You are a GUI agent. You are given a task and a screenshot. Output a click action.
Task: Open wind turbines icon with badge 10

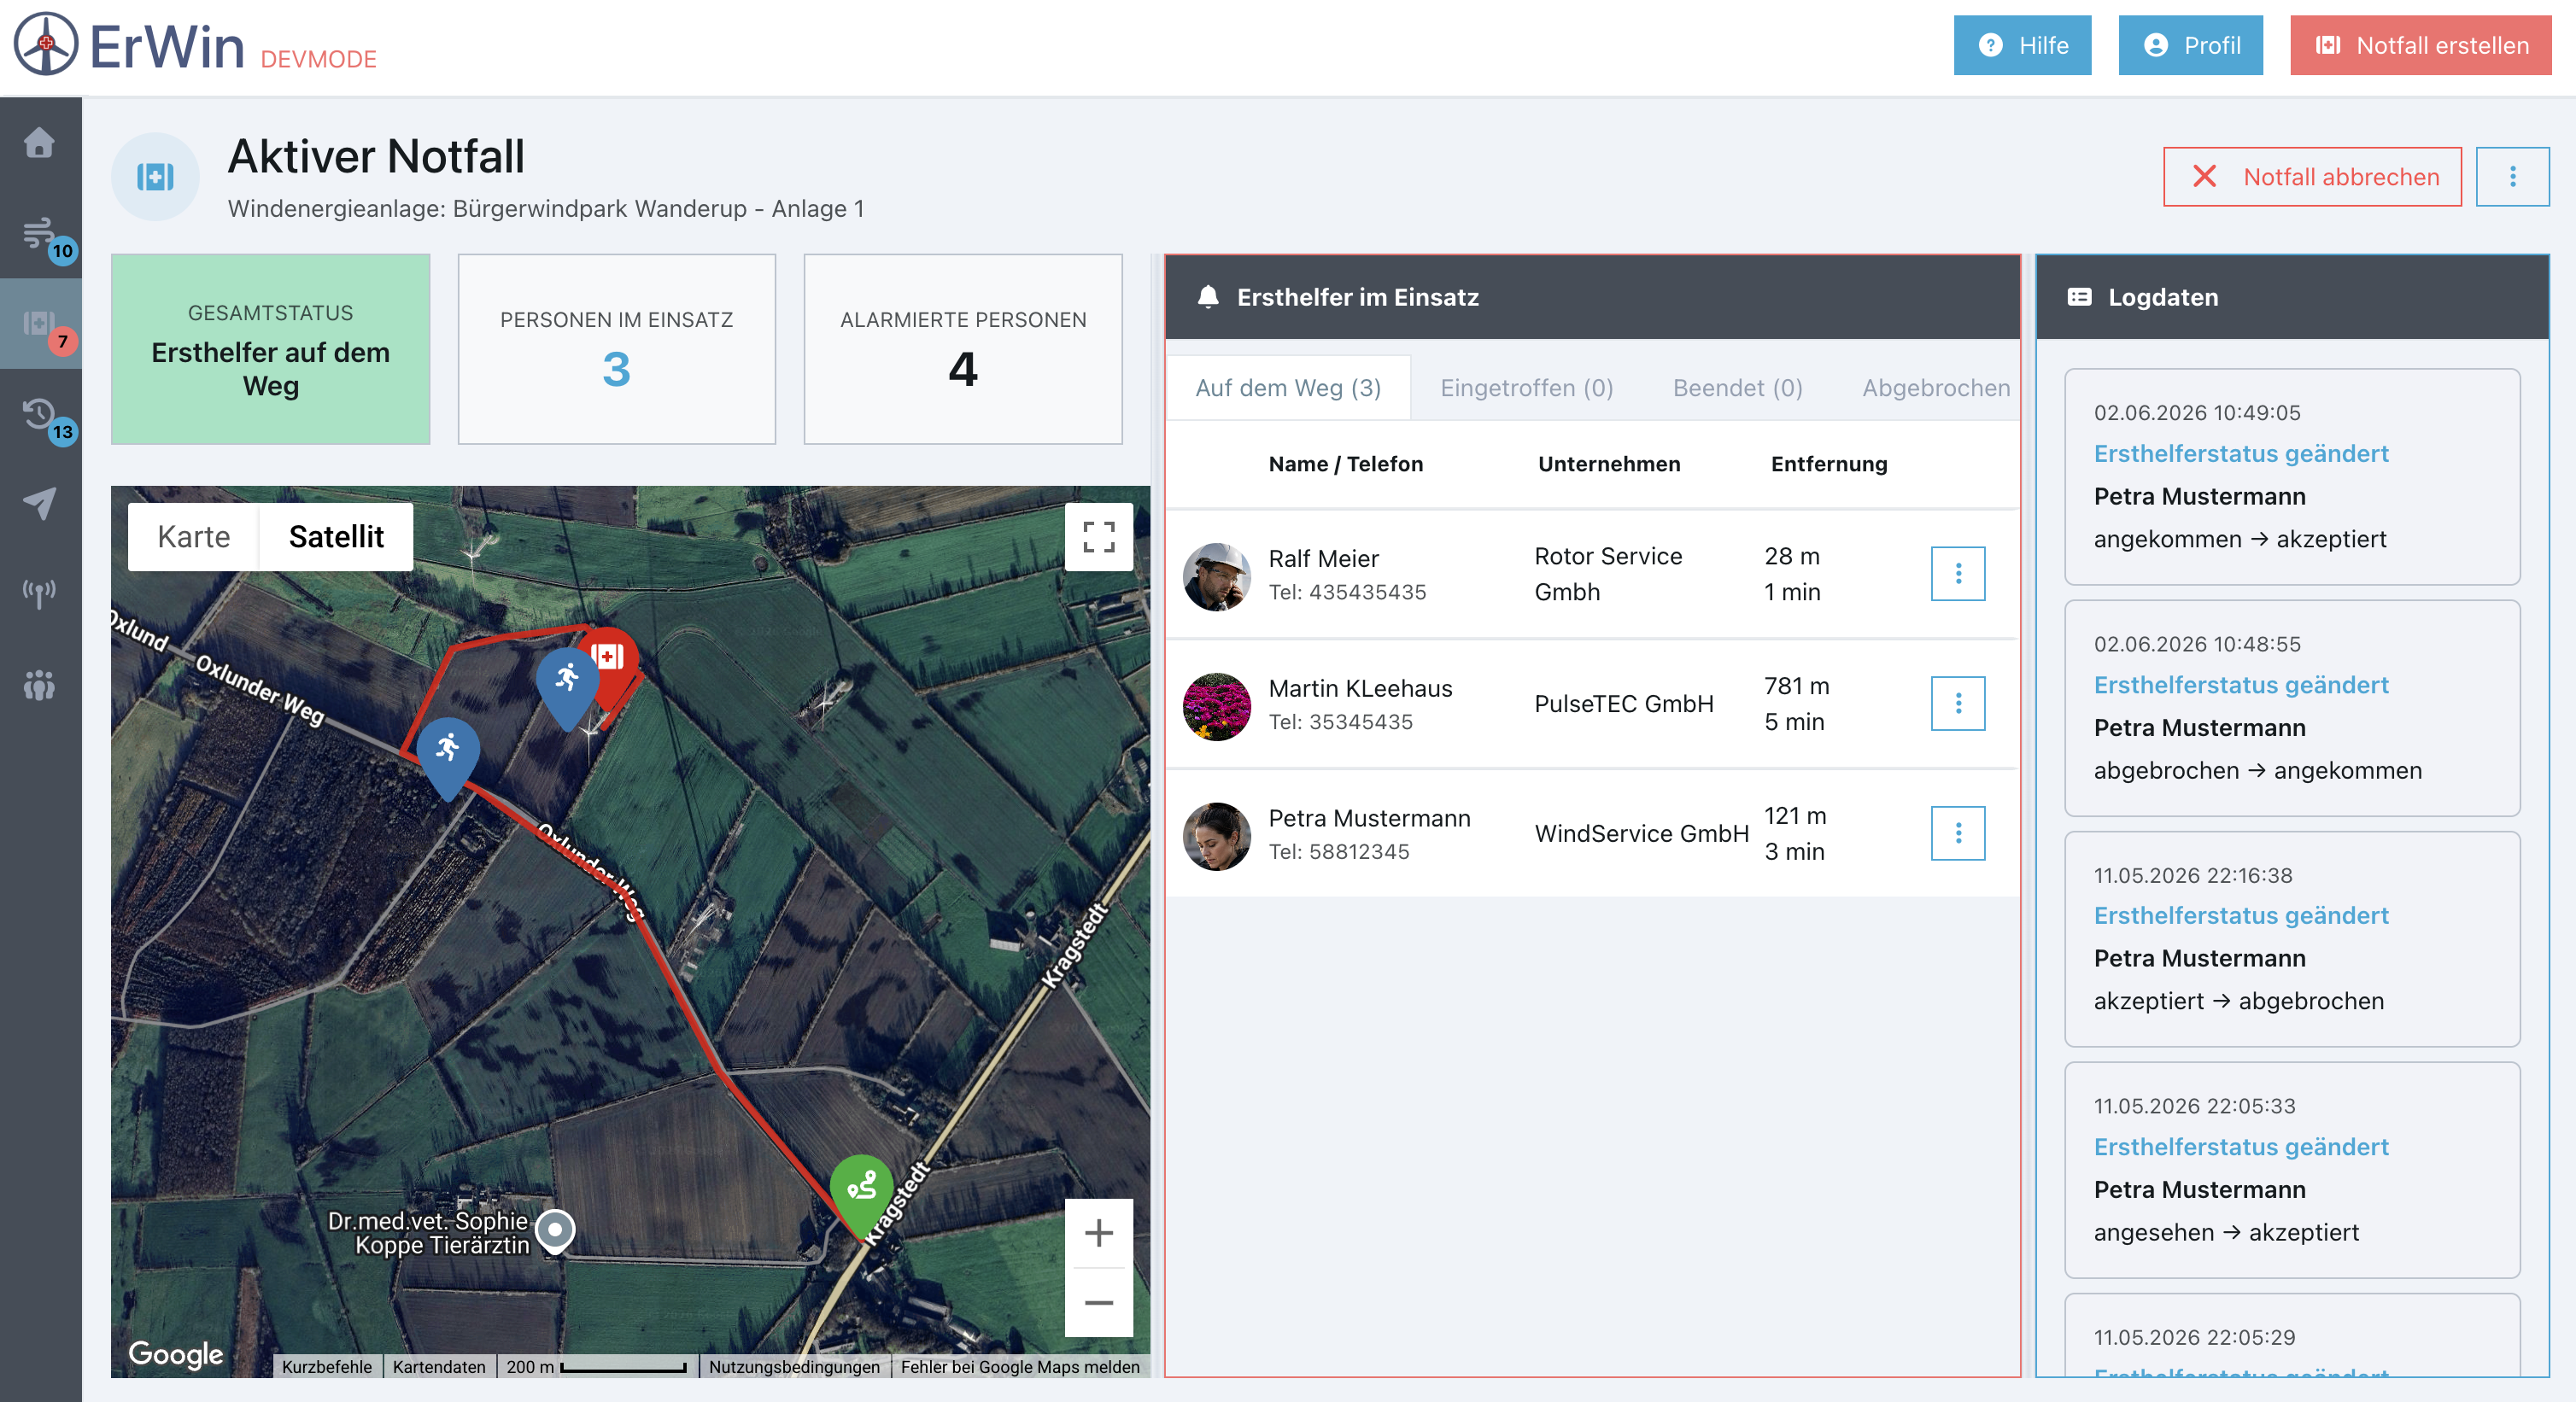click(x=41, y=233)
